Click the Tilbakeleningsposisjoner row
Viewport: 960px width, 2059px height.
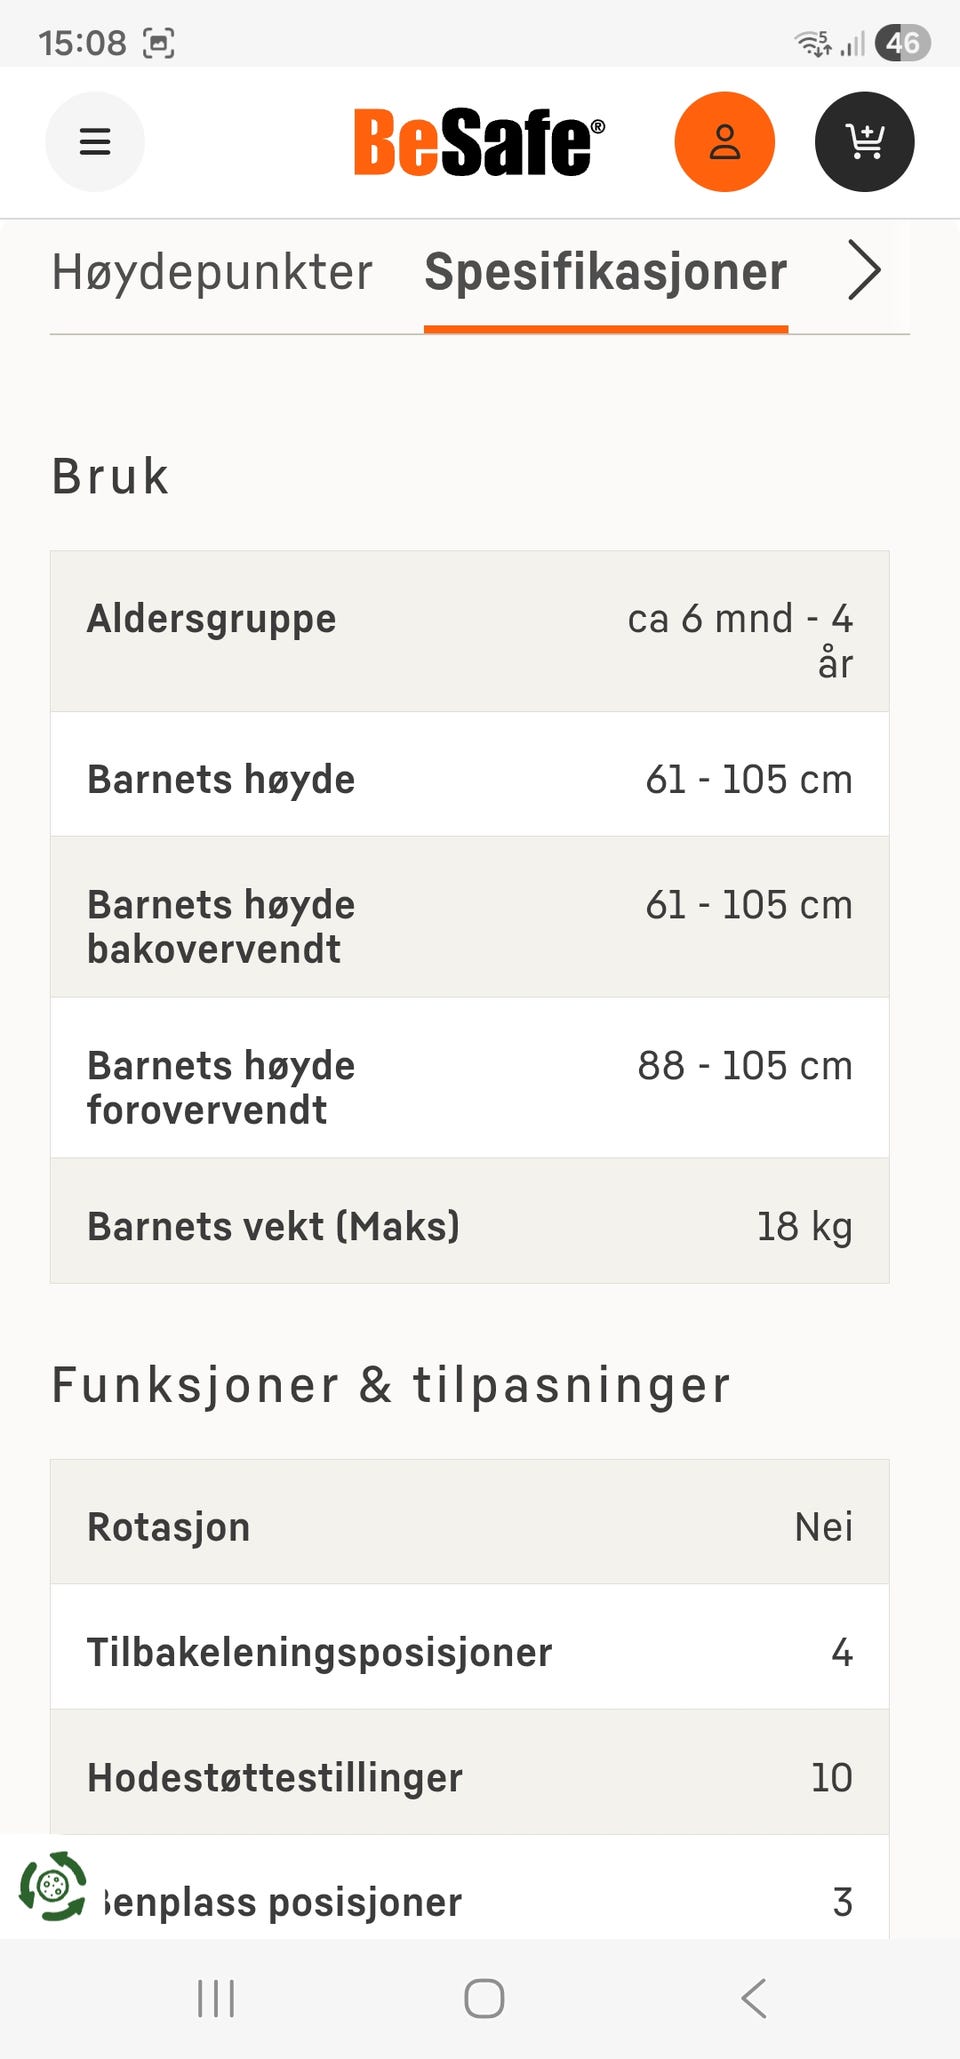468,1650
